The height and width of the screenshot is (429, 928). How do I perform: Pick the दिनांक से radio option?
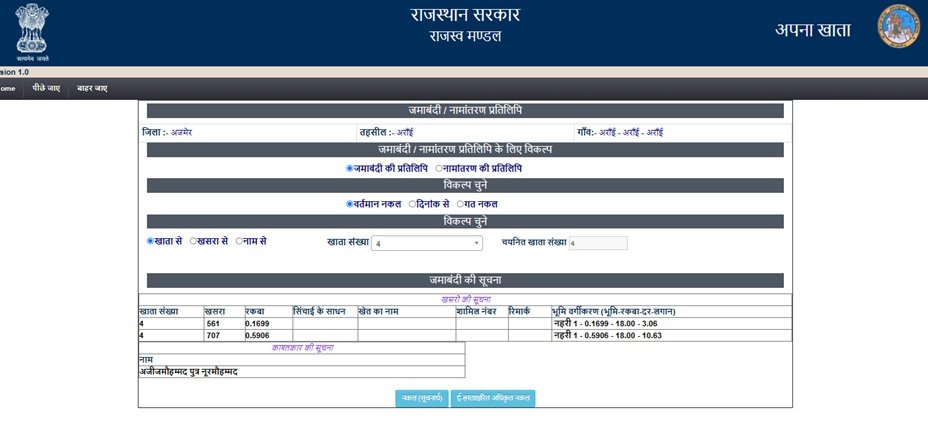(x=413, y=204)
